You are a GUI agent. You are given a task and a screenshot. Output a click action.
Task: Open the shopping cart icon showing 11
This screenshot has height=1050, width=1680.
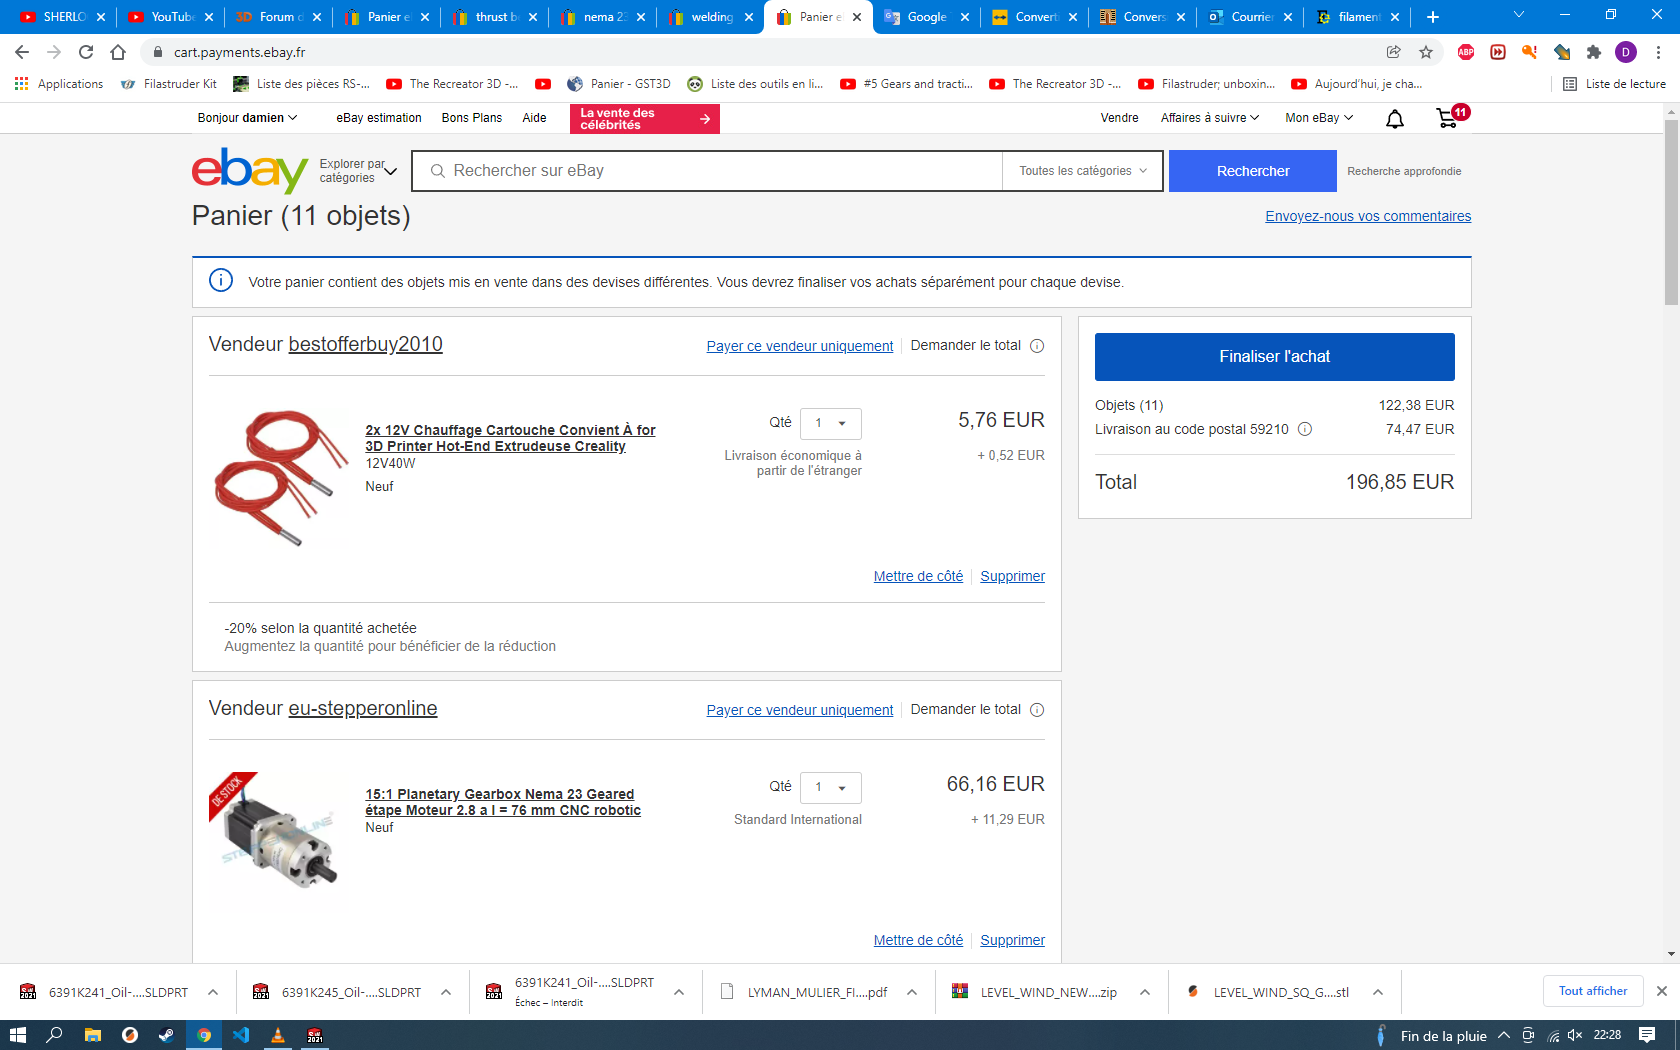[1451, 117]
